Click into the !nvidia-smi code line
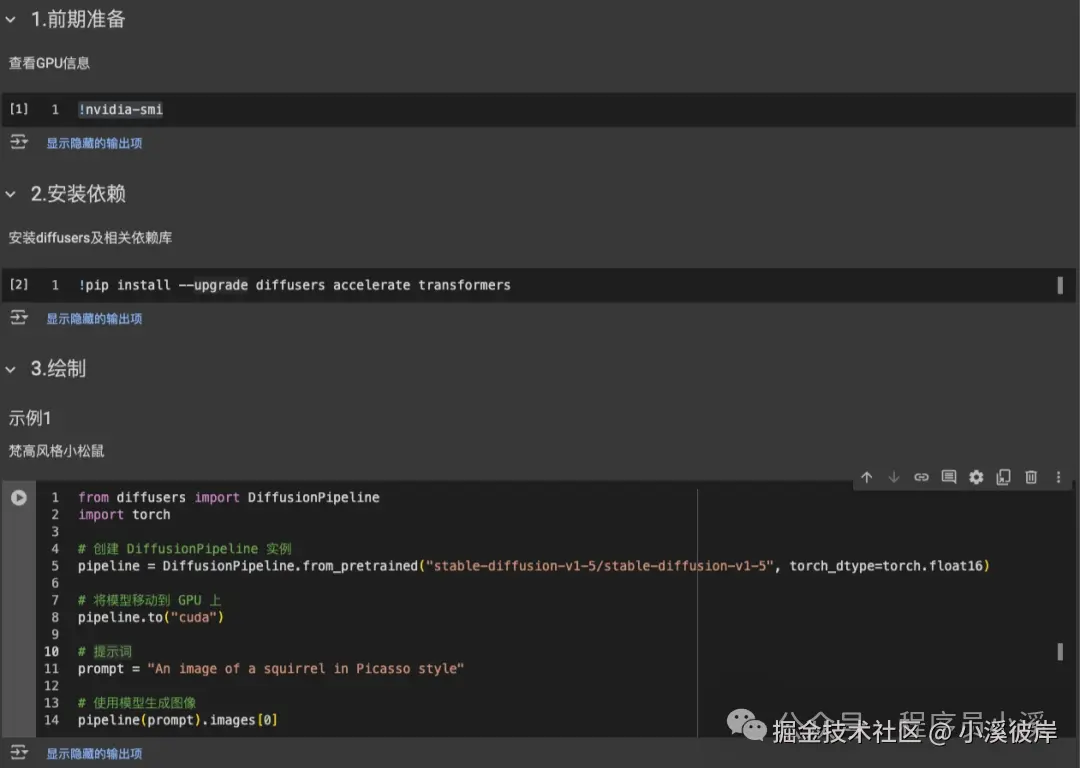 (121, 110)
